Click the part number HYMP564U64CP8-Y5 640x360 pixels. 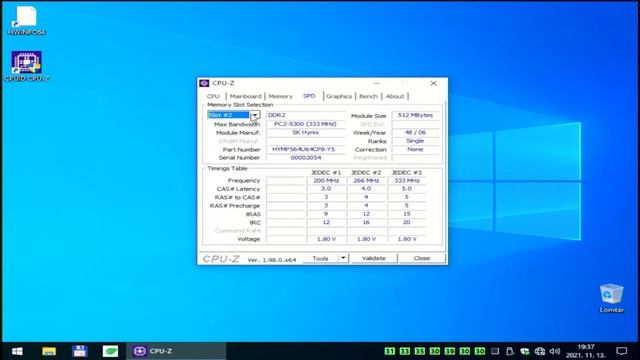tap(306, 149)
